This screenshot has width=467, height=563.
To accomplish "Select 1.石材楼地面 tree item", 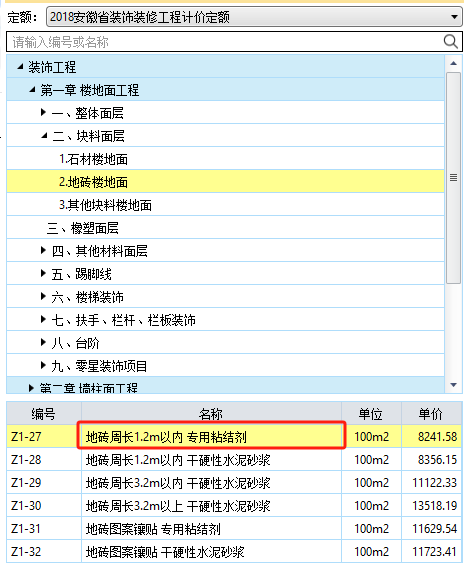I will (x=93, y=159).
